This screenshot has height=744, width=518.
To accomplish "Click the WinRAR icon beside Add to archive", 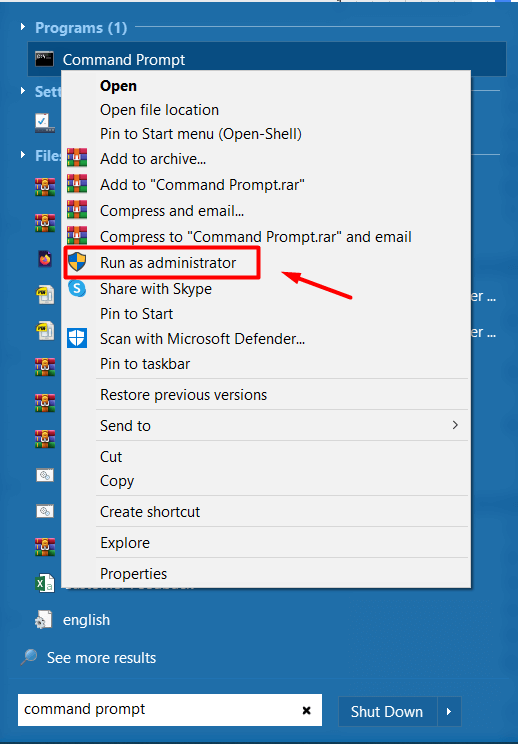I will (77, 158).
